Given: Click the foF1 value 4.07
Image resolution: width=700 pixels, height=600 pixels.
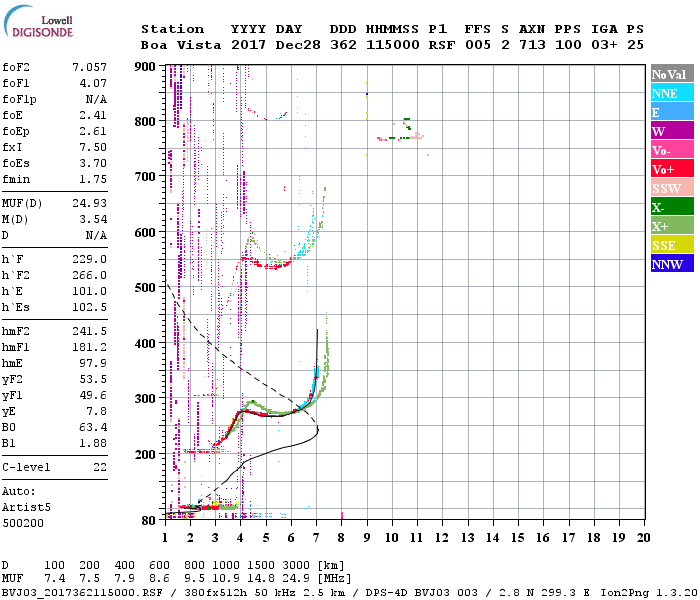Looking at the screenshot, I should tap(93, 83).
